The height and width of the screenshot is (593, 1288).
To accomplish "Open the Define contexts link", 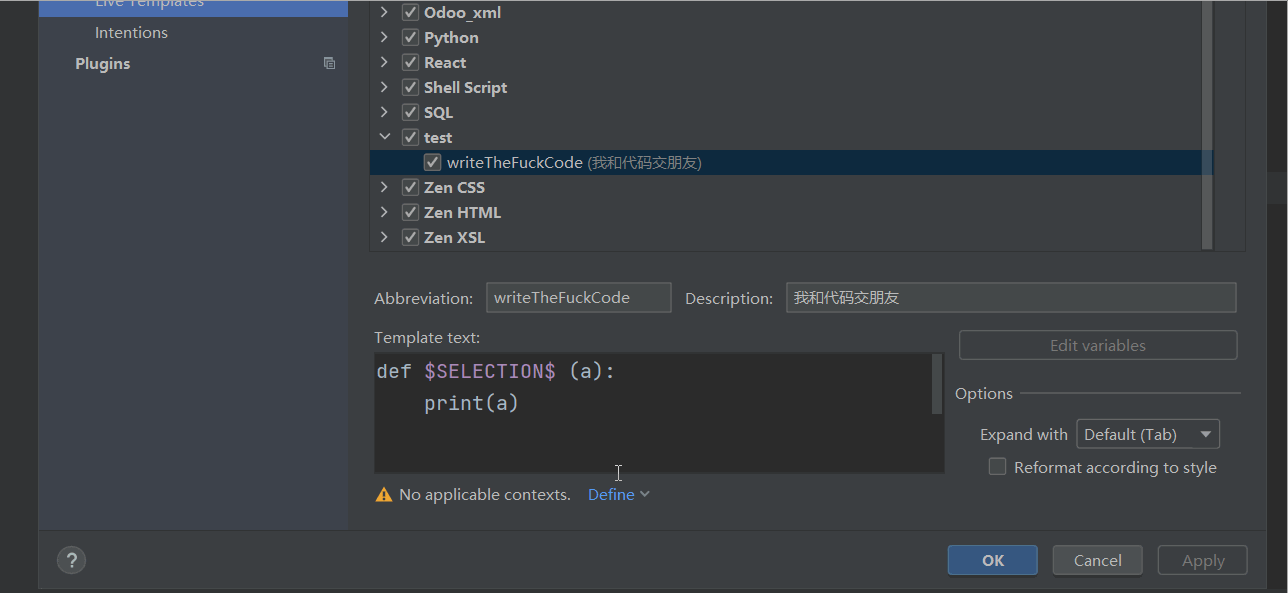I will point(618,494).
